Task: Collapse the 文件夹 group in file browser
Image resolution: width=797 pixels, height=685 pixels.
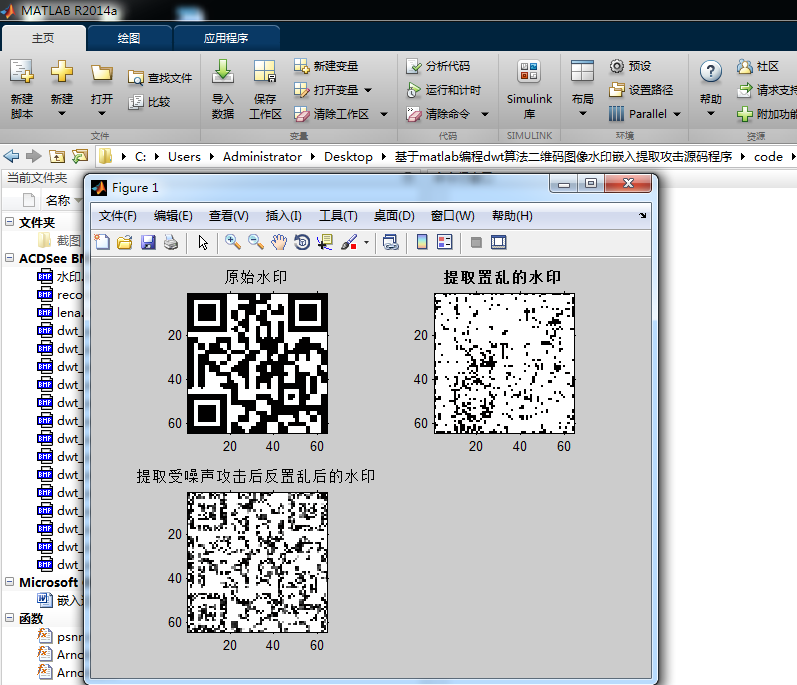Action: [9, 222]
